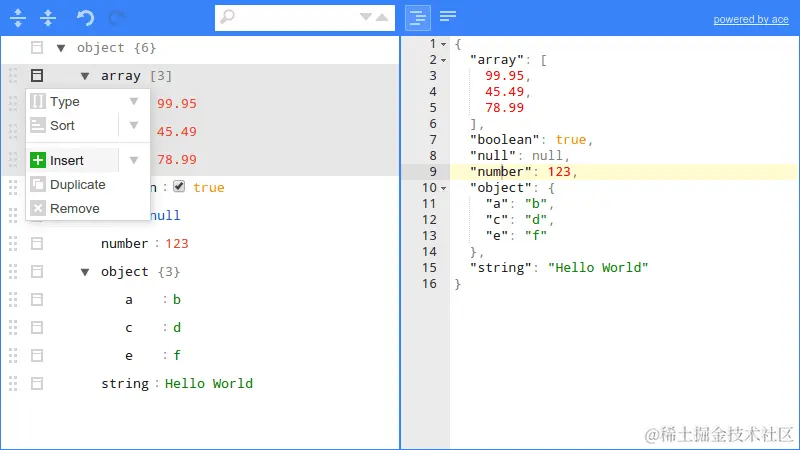Image resolution: width=800 pixels, height=450 pixels.
Task: Click the expand all fields icon
Action: (18, 18)
